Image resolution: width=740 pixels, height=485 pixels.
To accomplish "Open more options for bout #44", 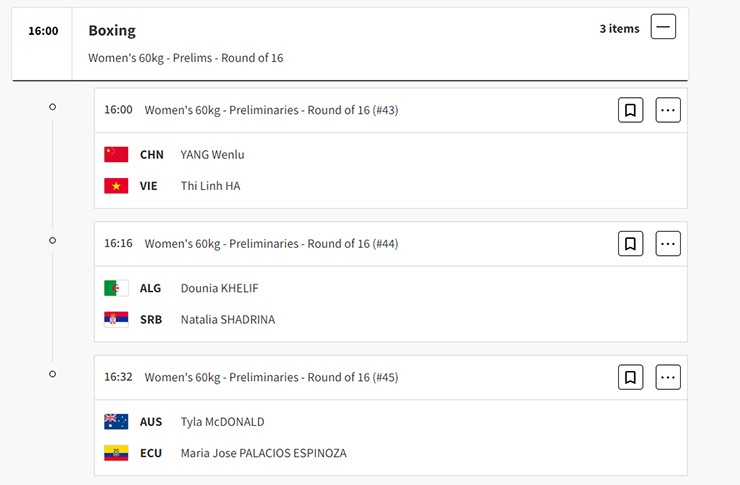I will point(668,243).
